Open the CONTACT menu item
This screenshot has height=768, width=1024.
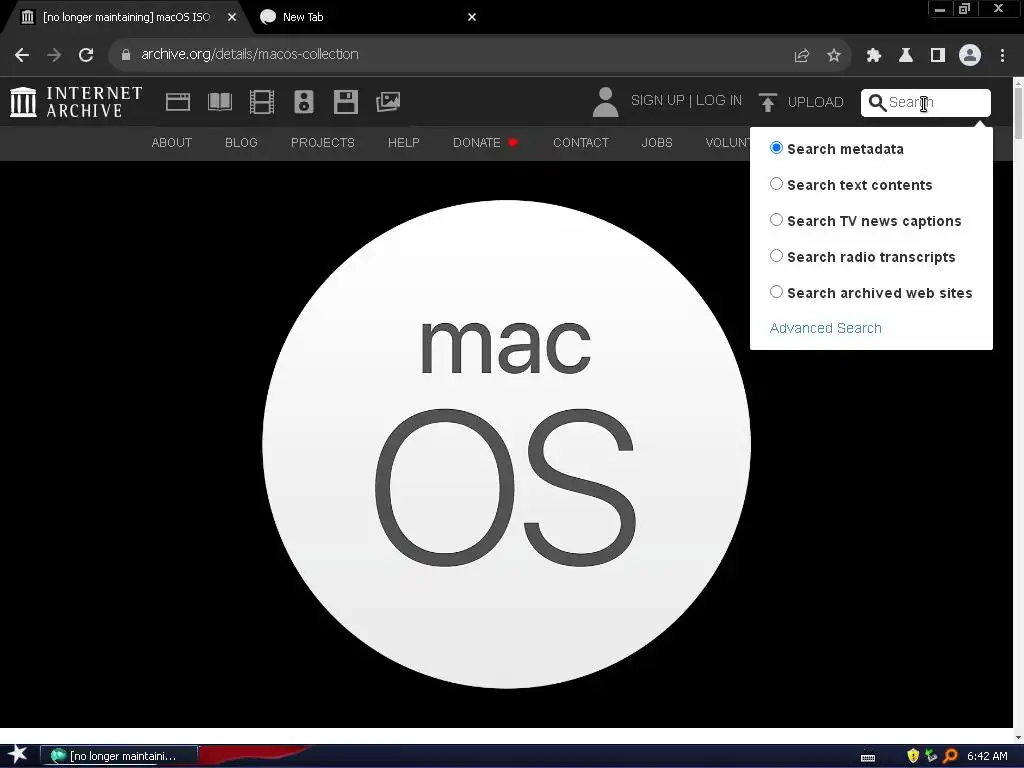coord(581,142)
